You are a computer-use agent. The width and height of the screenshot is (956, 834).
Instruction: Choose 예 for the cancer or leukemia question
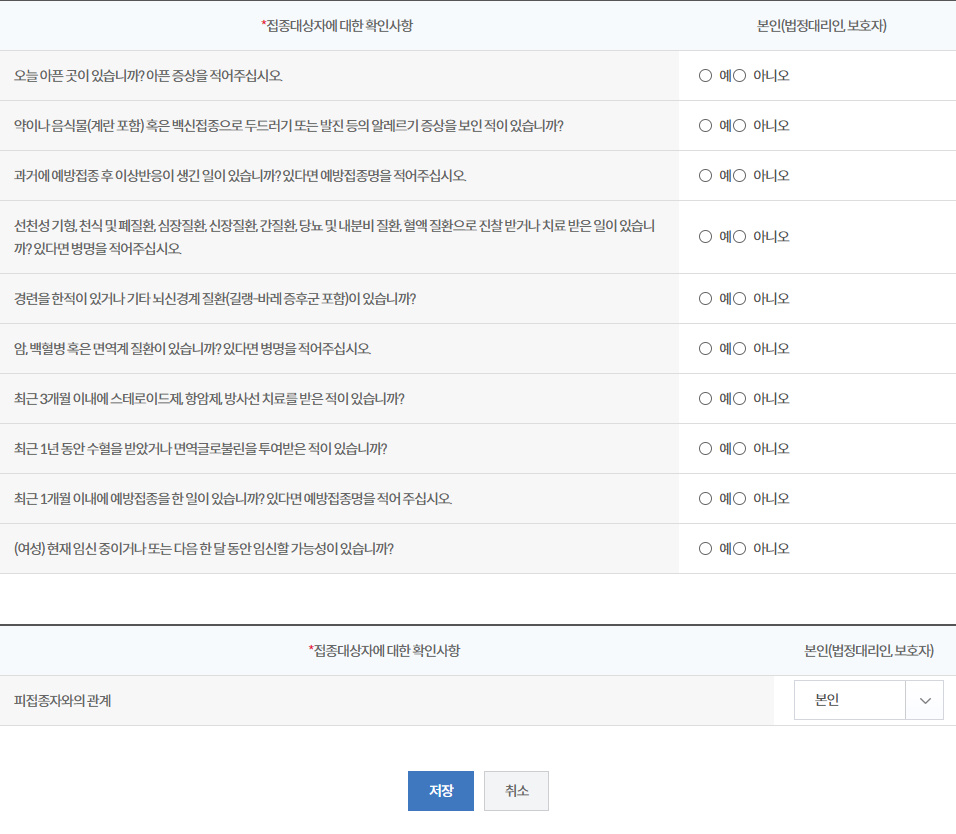(x=705, y=347)
